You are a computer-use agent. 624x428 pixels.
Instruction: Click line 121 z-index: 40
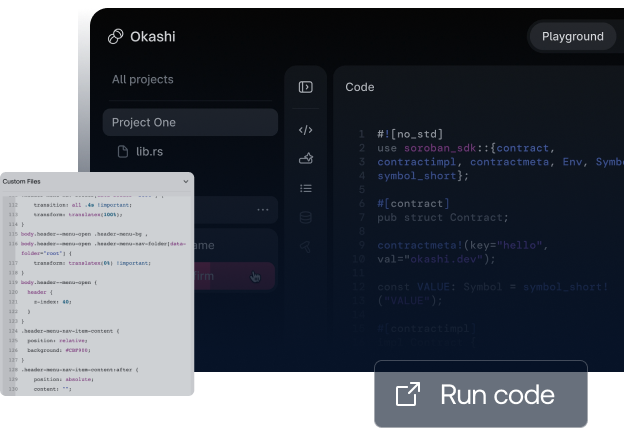pyautogui.click(x=53, y=302)
